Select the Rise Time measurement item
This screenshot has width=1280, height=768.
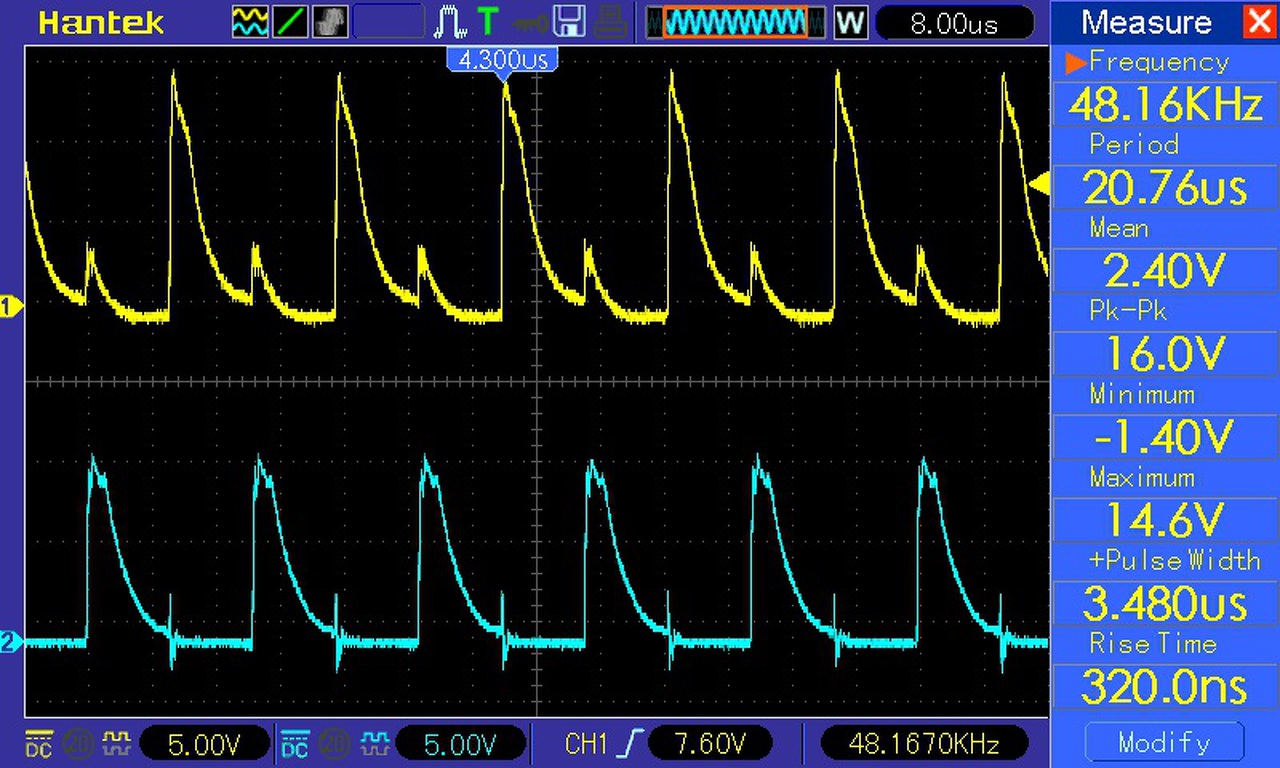click(x=1153, y=643)
